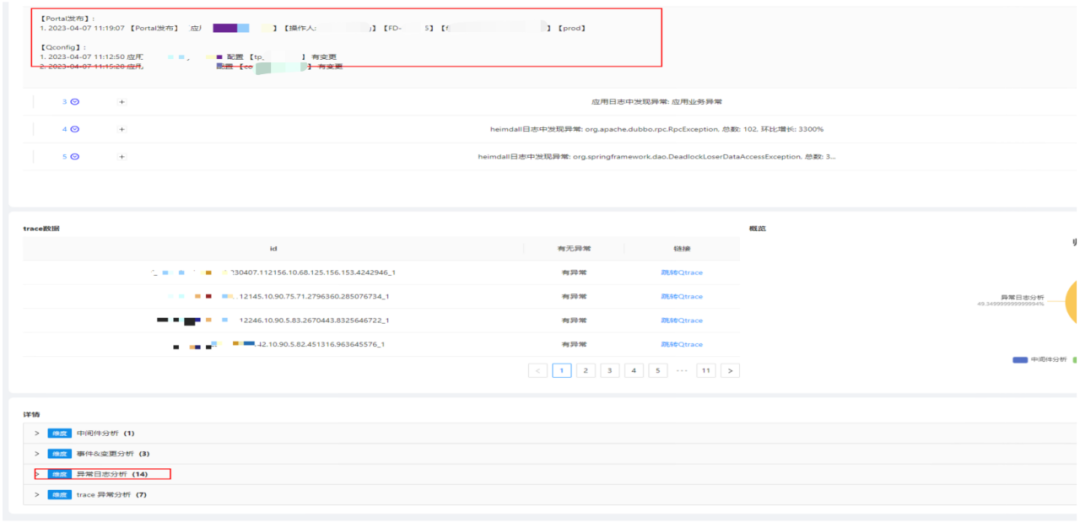
Task: Select the DeadlockLoserDataAccessException log row text
Action: [x=656, y=156]
